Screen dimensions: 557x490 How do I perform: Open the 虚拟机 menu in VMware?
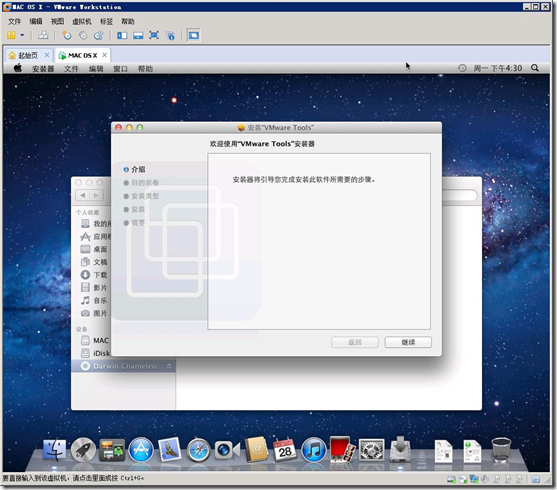(82, 21)
